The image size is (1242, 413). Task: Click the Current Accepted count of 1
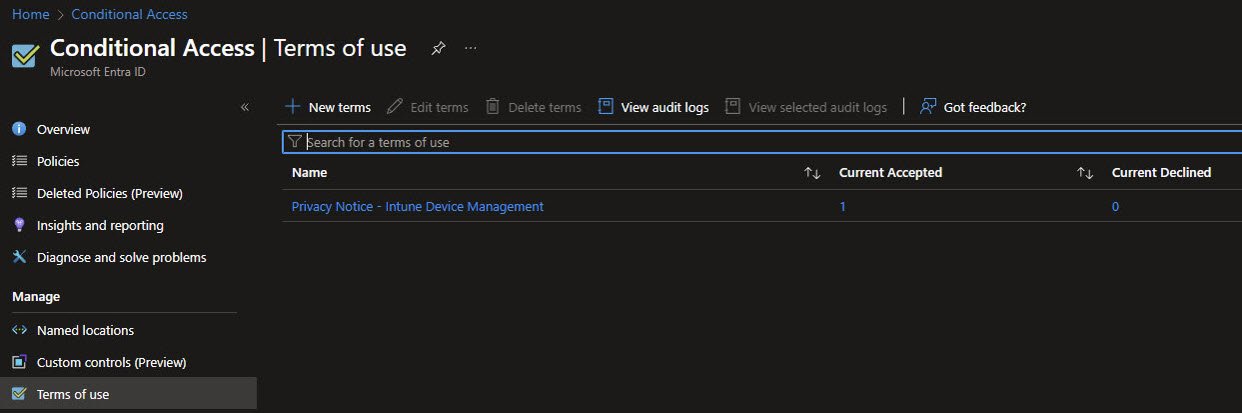coord(843,206)
